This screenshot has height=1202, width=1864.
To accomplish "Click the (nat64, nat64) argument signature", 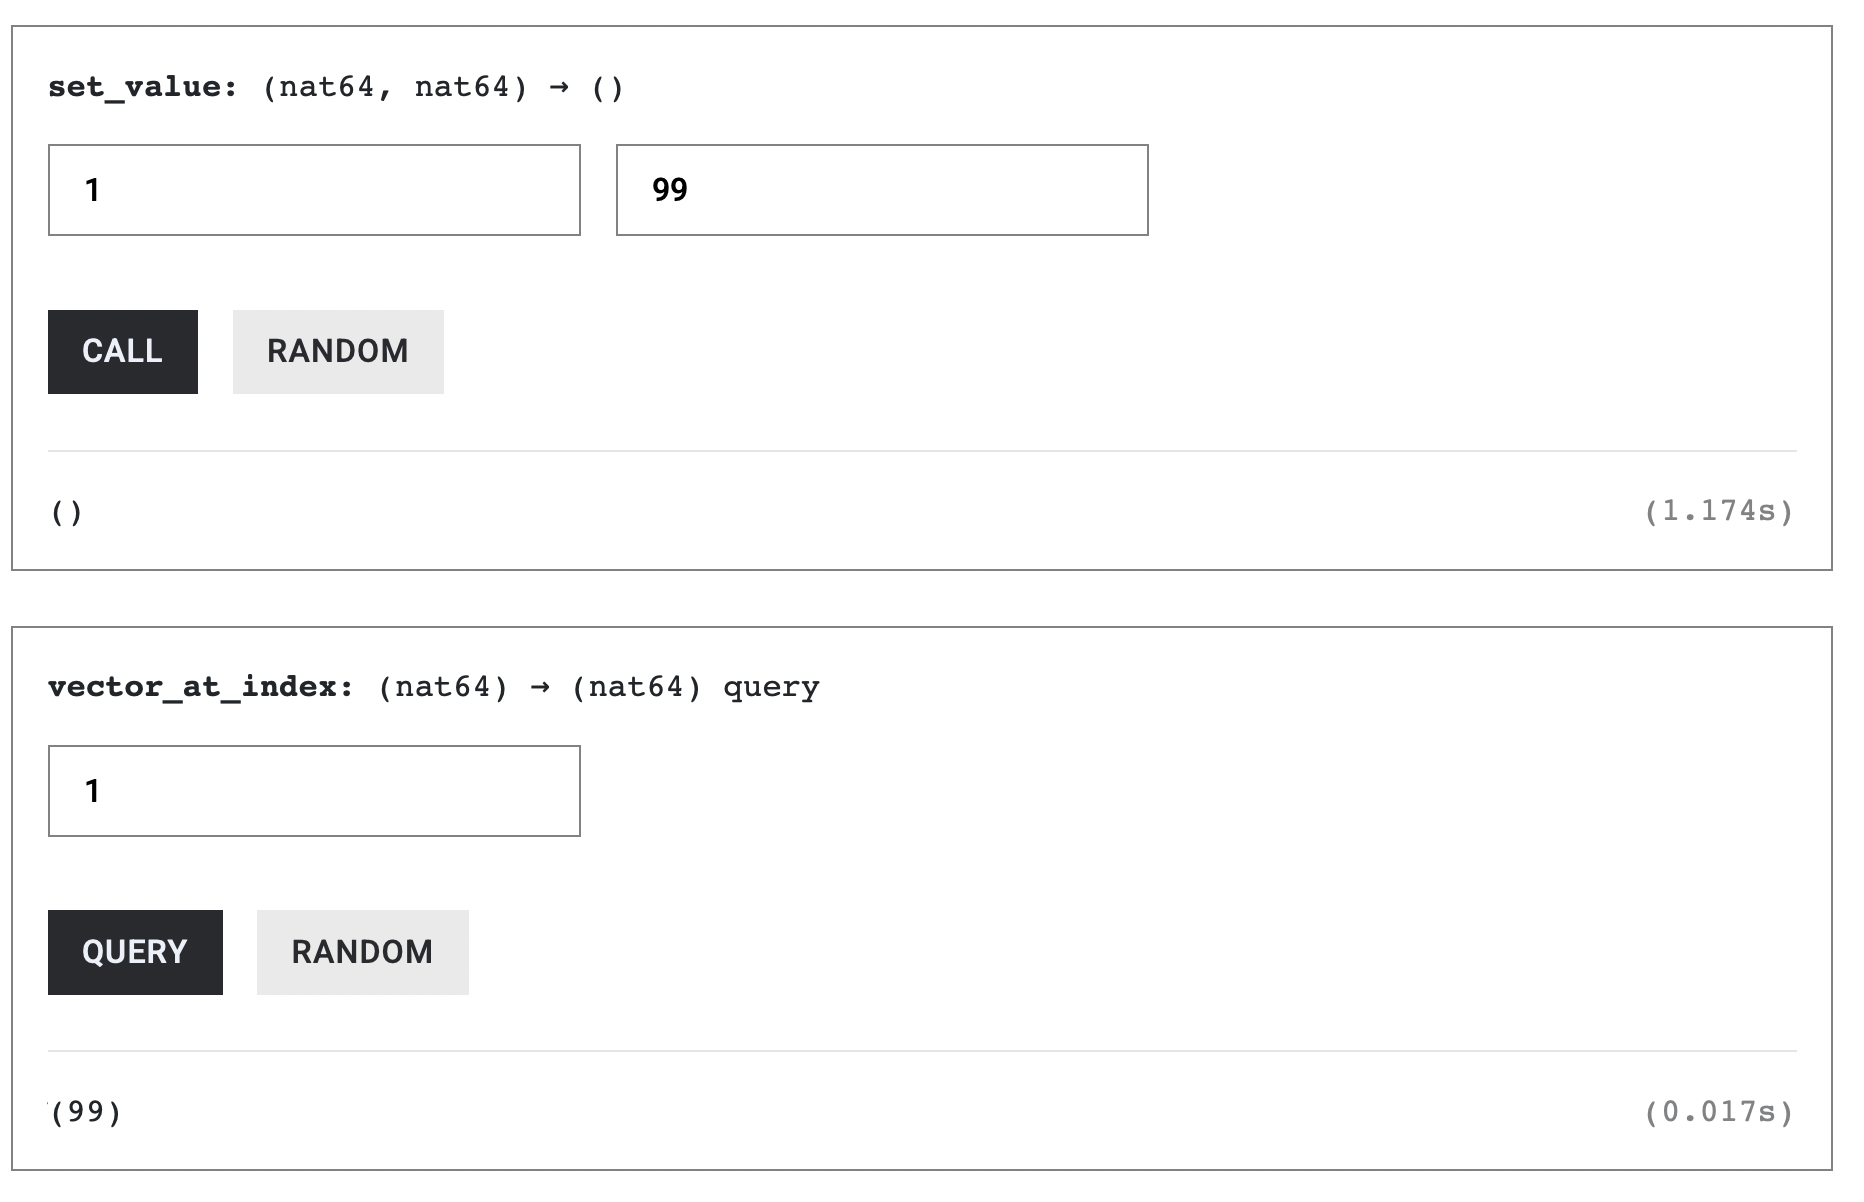I will click(x=395, y=87).
